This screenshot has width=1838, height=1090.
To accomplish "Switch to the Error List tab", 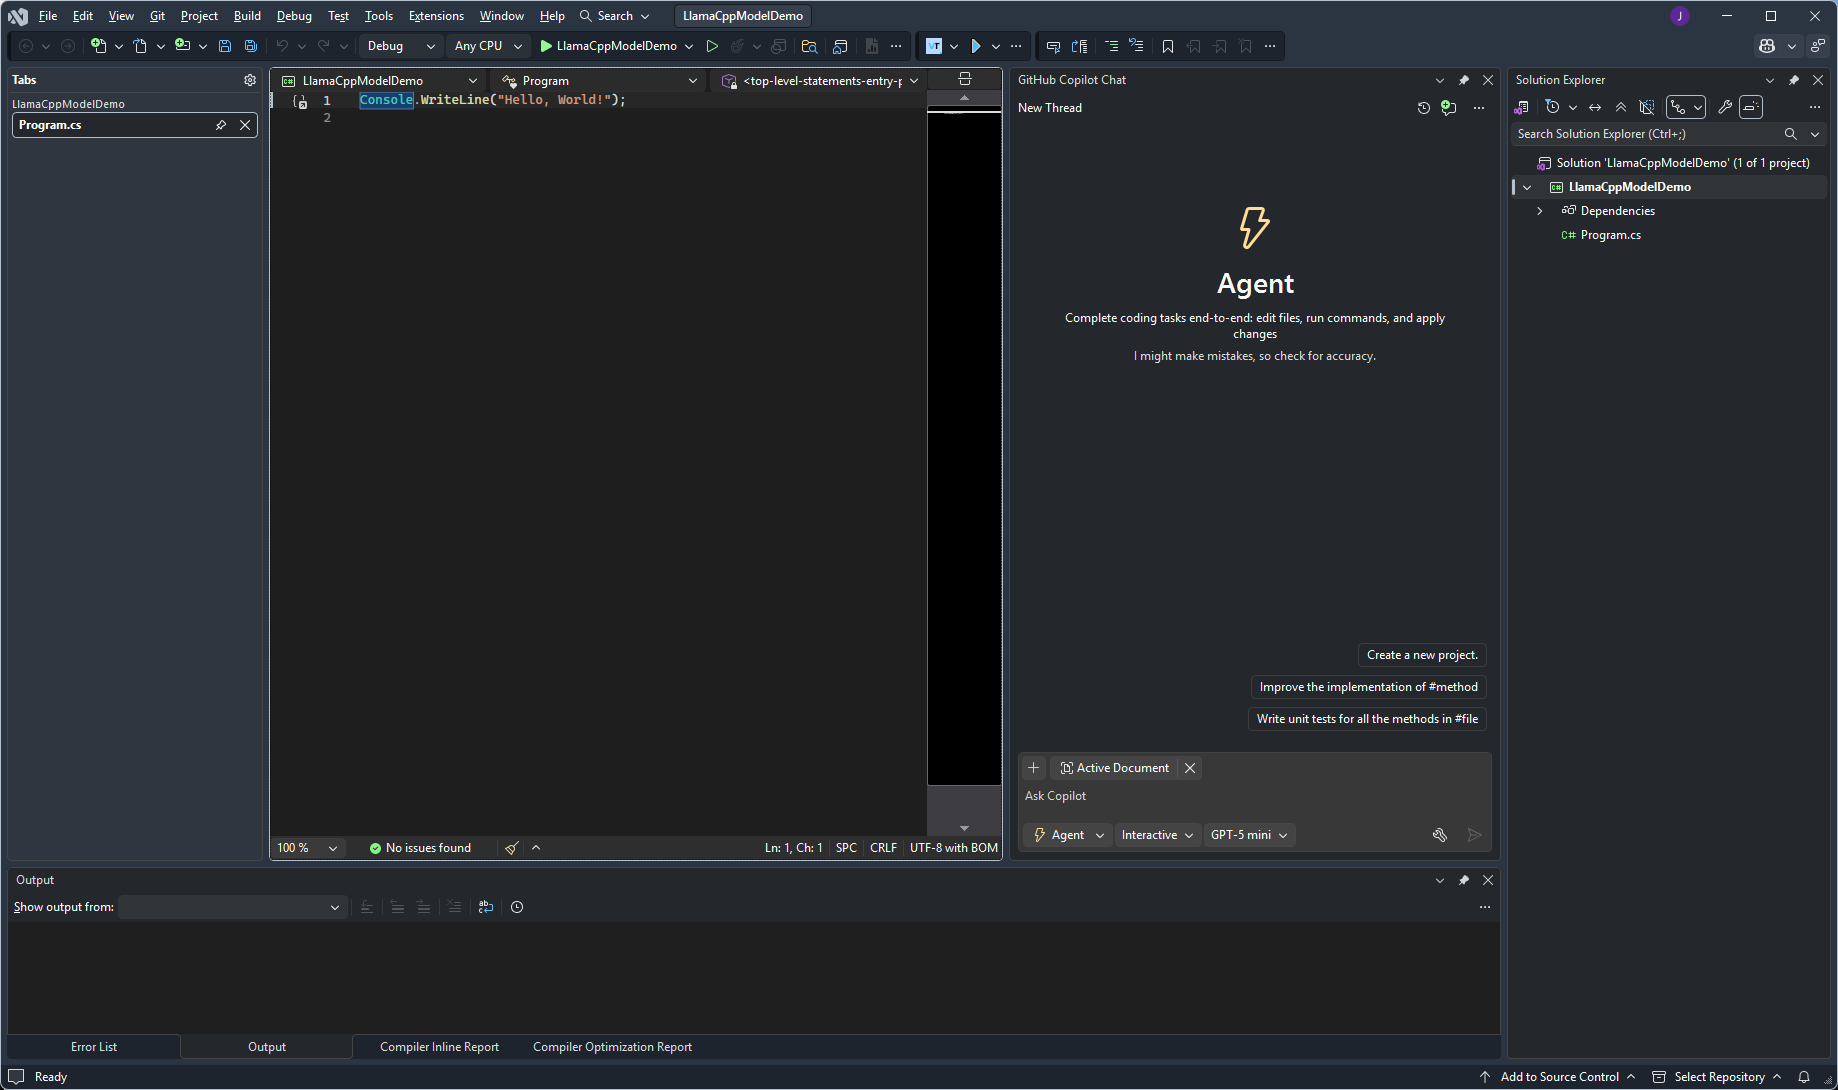I will click(94, 1047).
